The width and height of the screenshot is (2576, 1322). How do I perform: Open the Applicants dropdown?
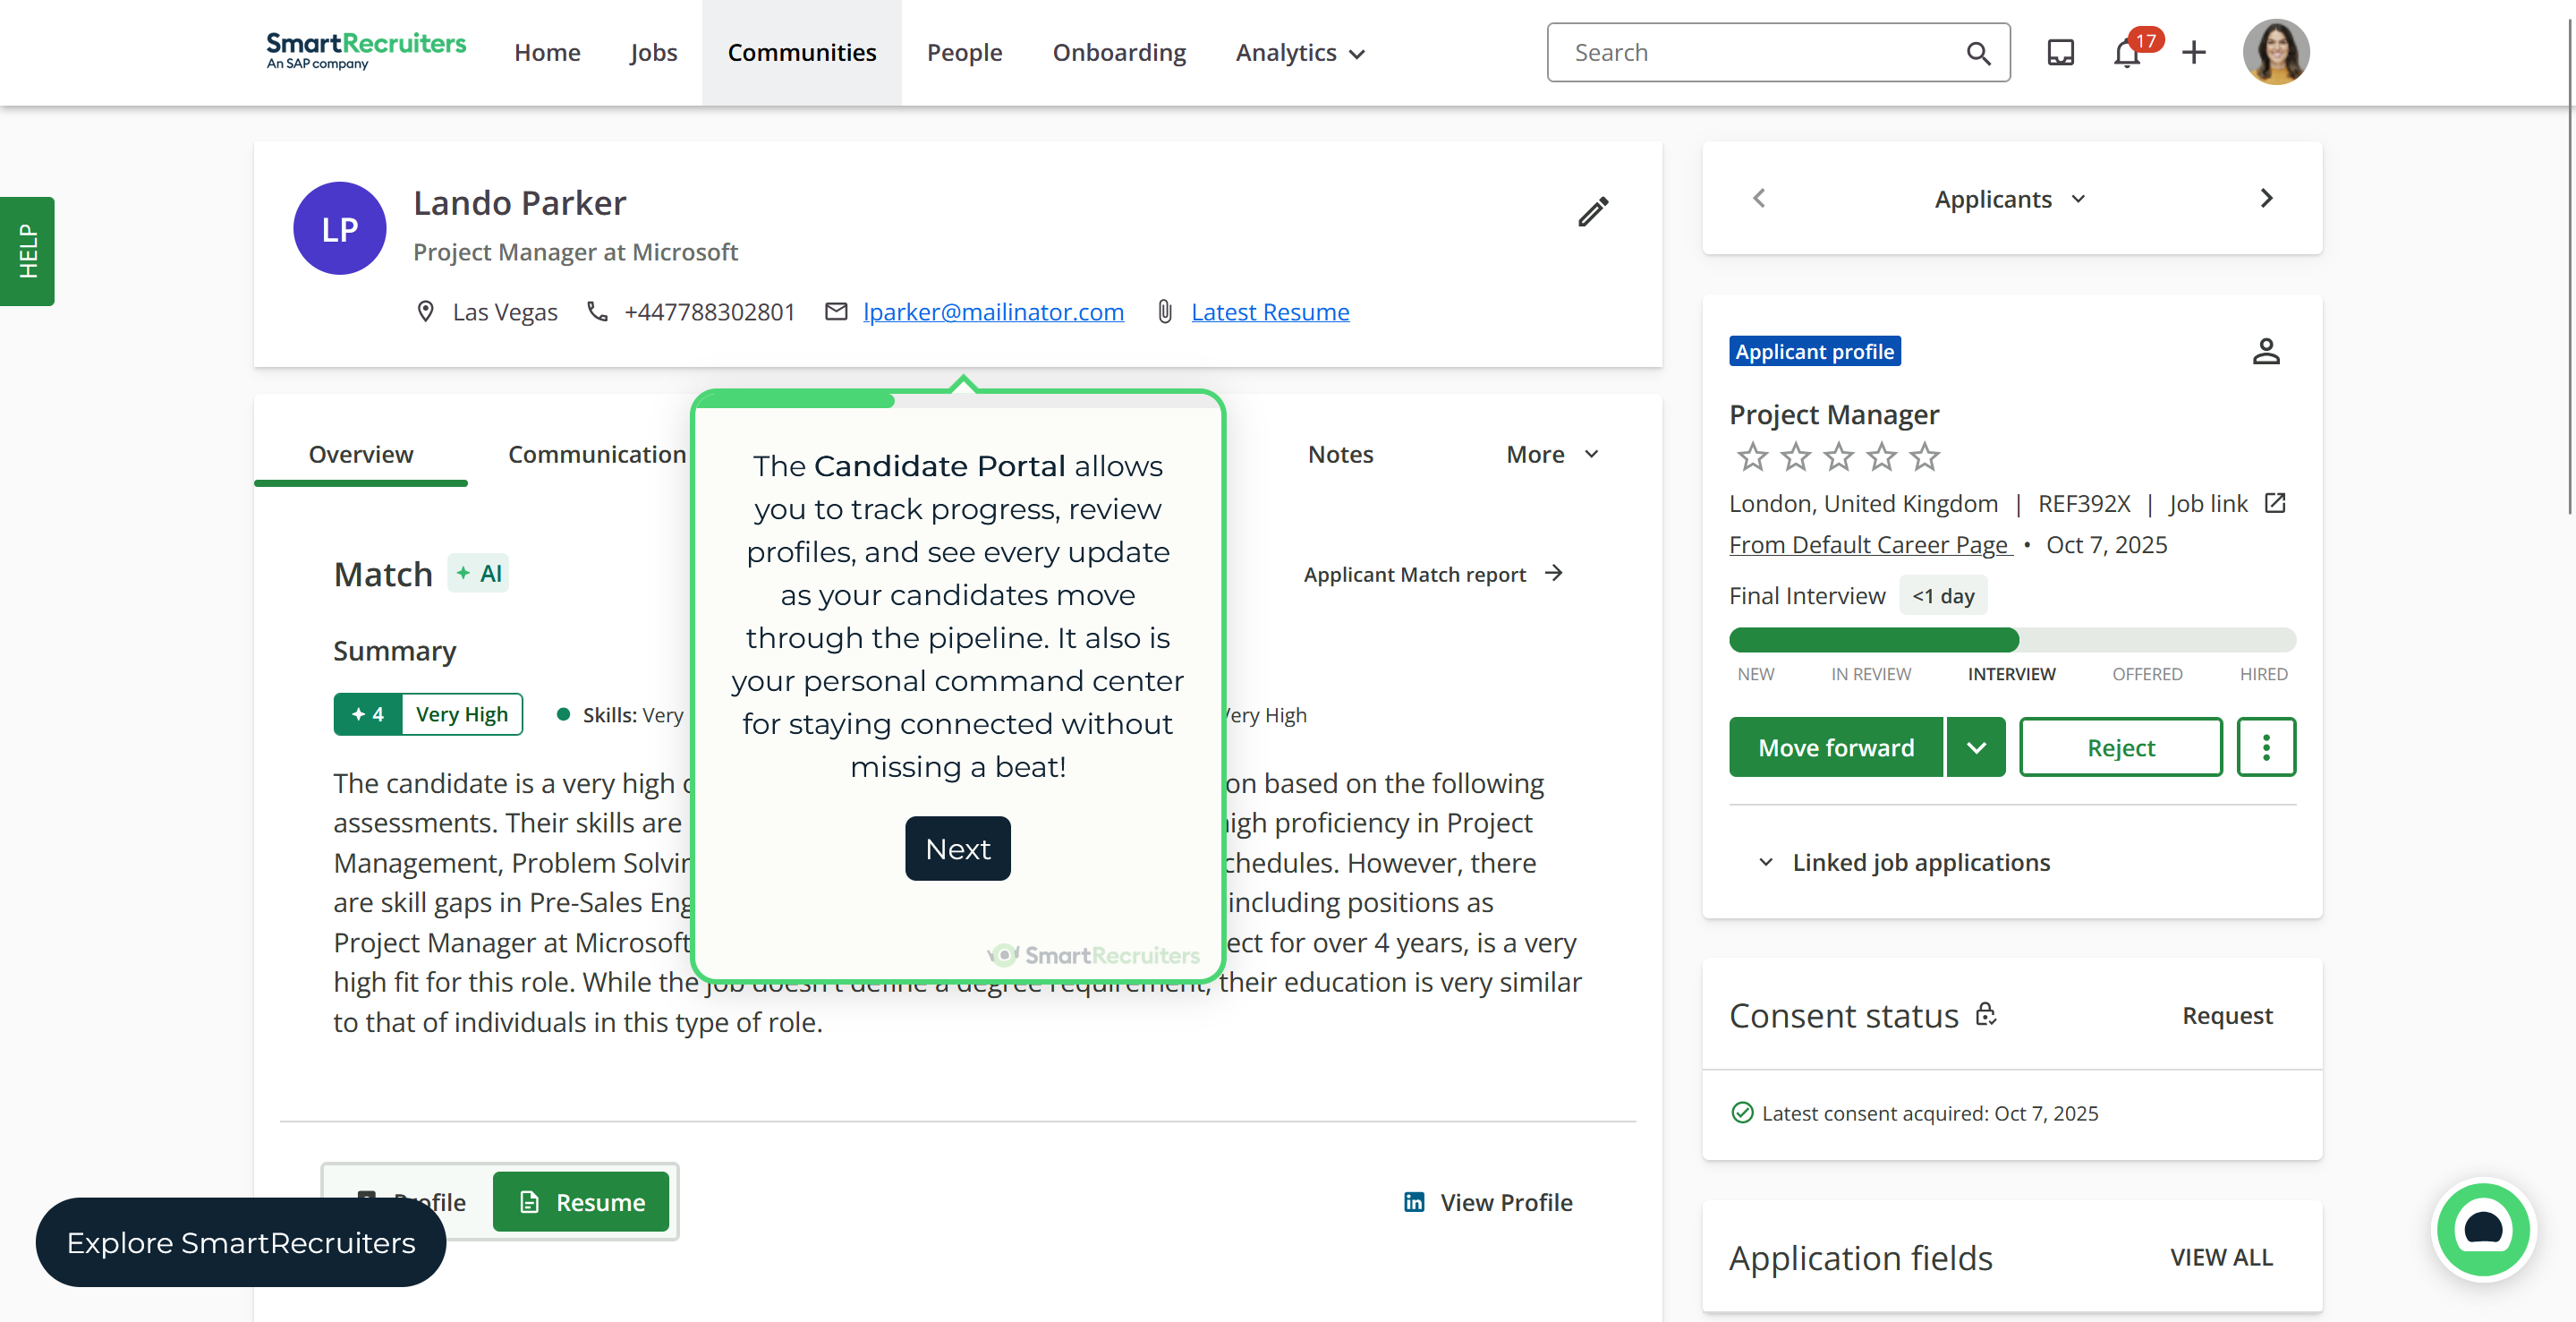2010,199
